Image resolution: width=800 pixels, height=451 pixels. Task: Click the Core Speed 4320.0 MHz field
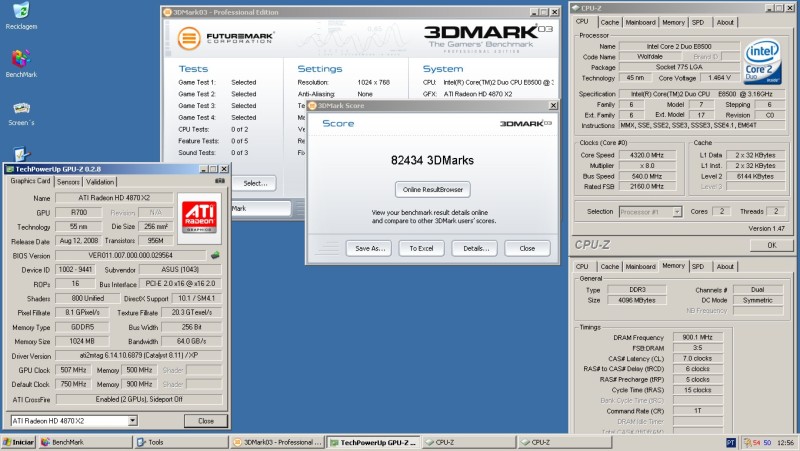646,155
